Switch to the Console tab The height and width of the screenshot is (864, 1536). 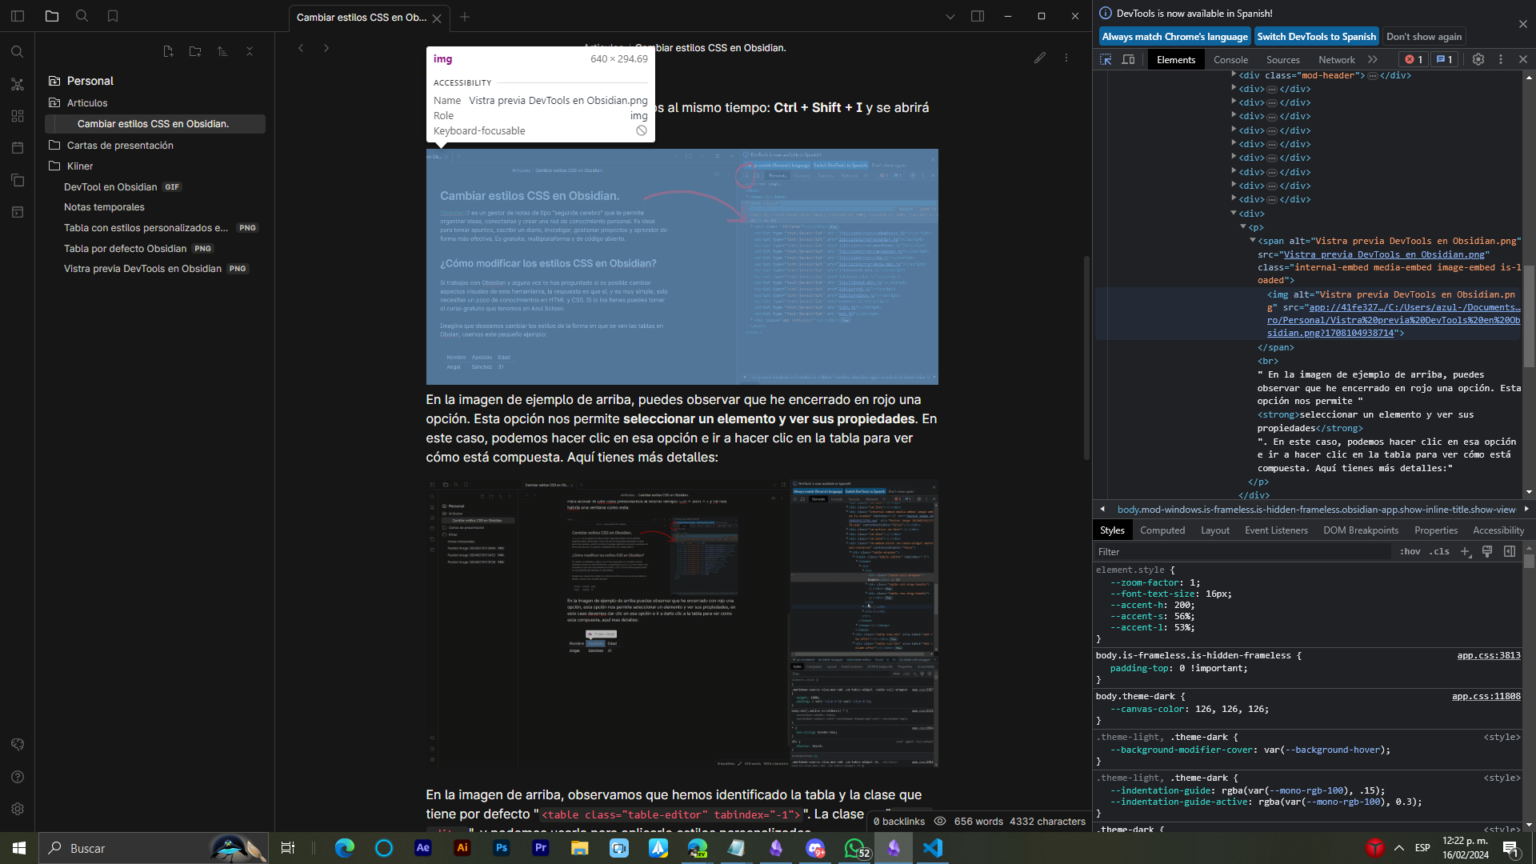tap(1230, 59)
